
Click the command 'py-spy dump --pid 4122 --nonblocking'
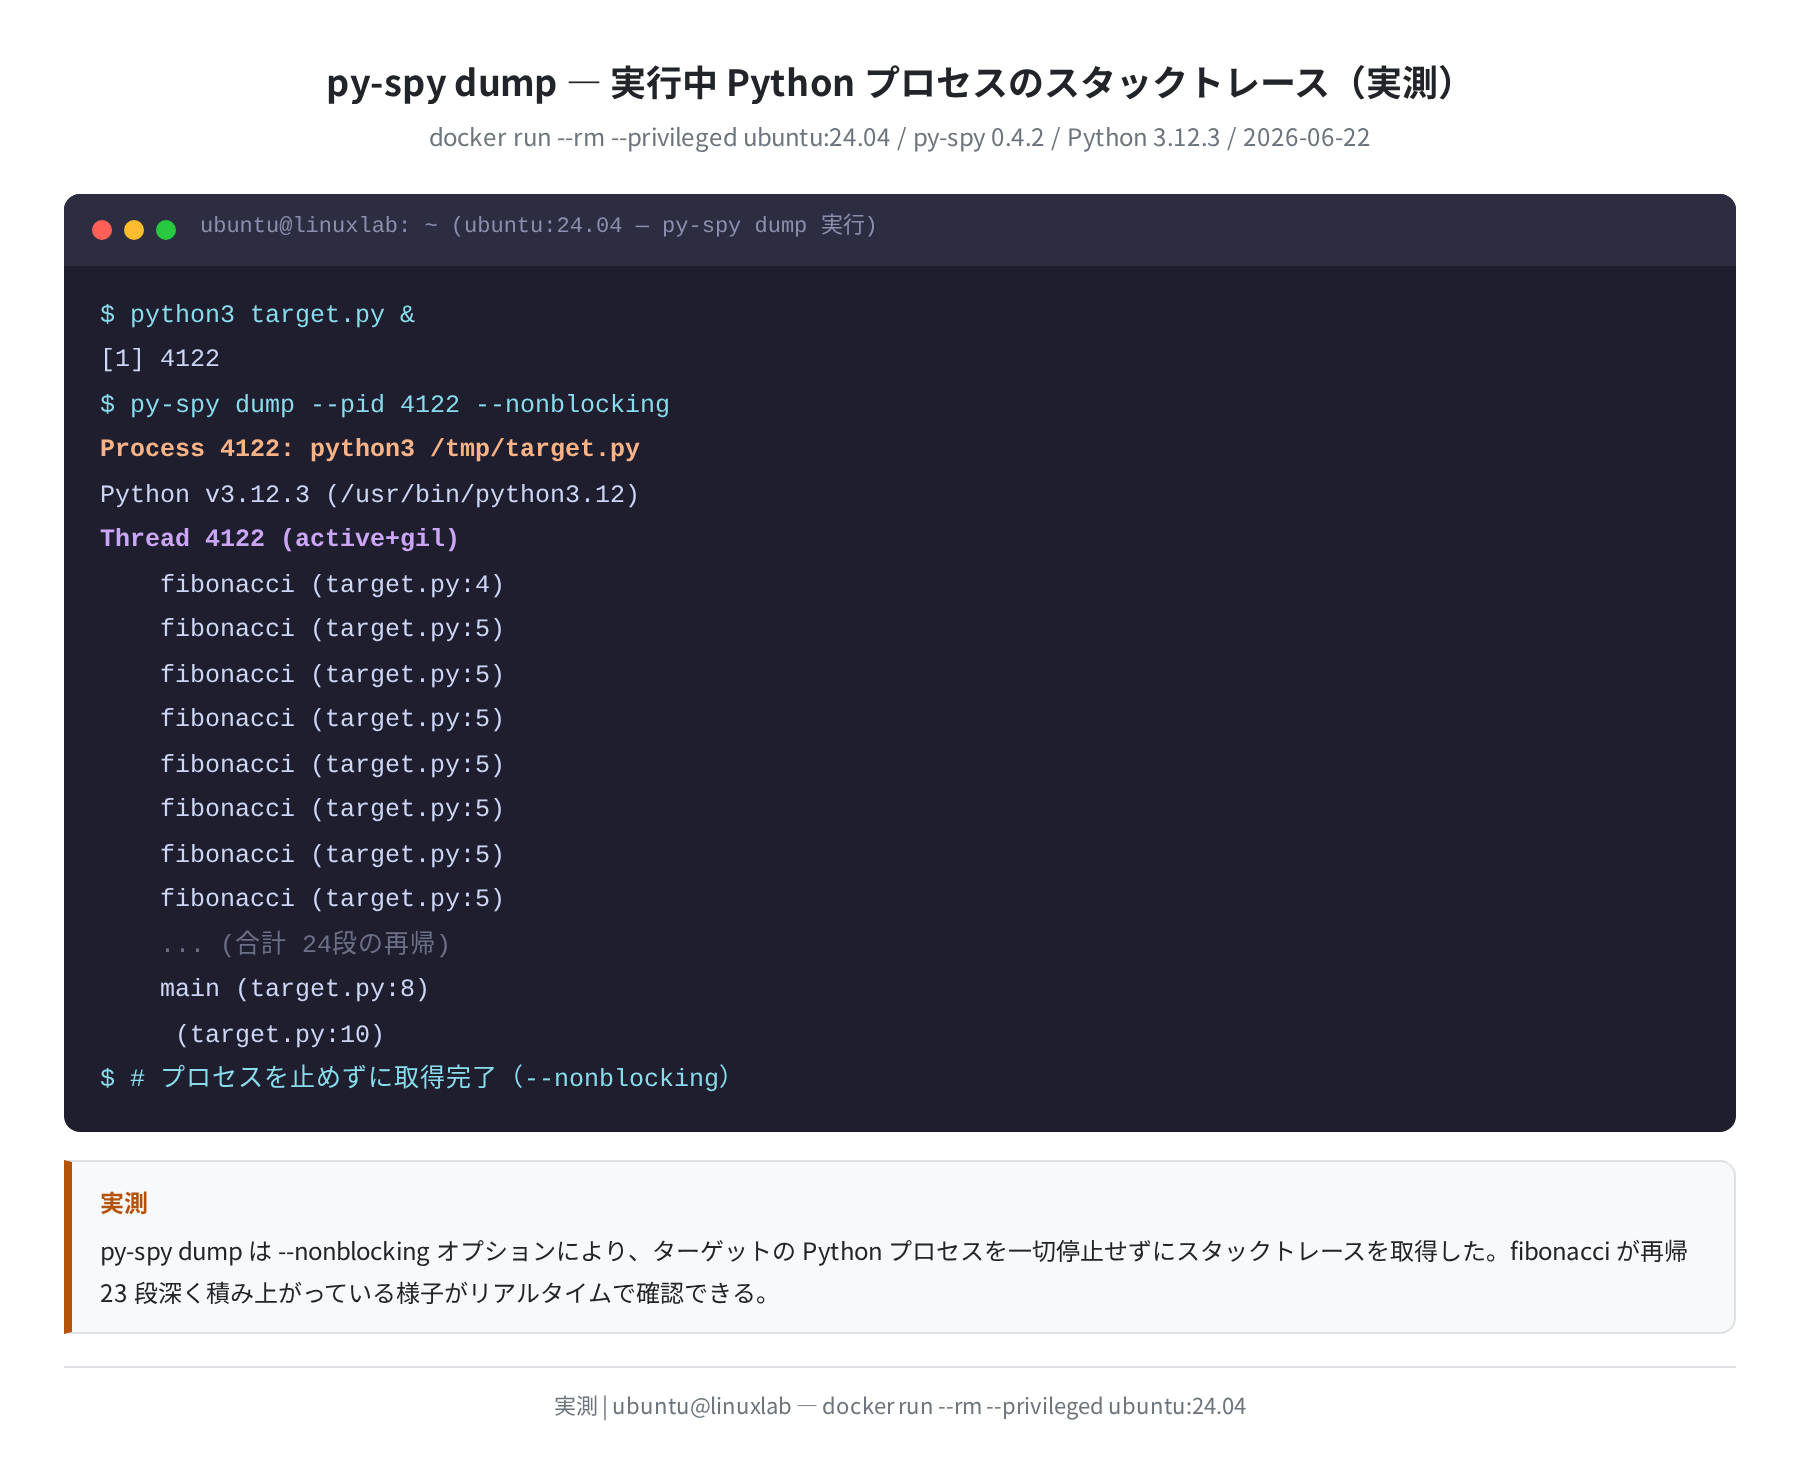[x=399, y=405]
